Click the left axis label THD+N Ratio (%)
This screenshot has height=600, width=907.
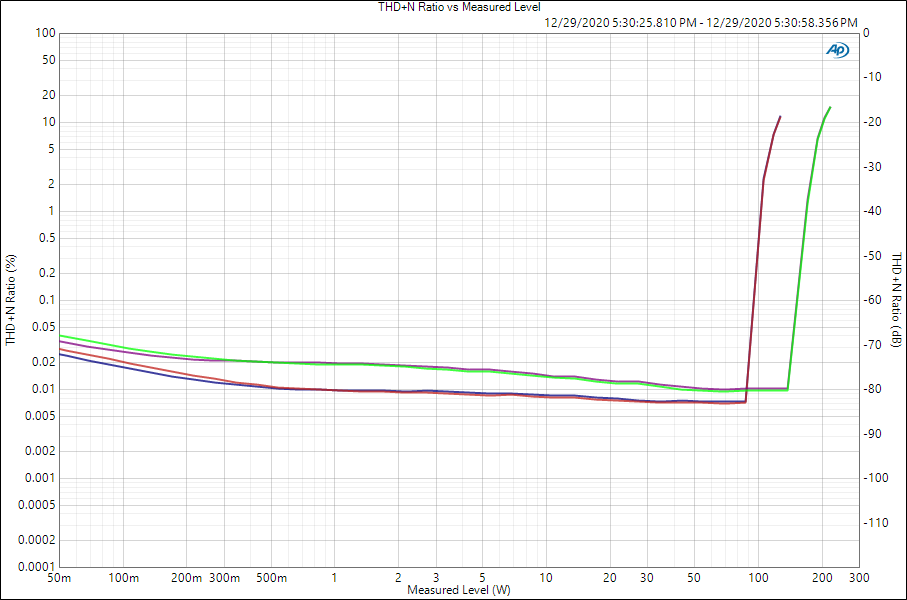coord(11,299)
